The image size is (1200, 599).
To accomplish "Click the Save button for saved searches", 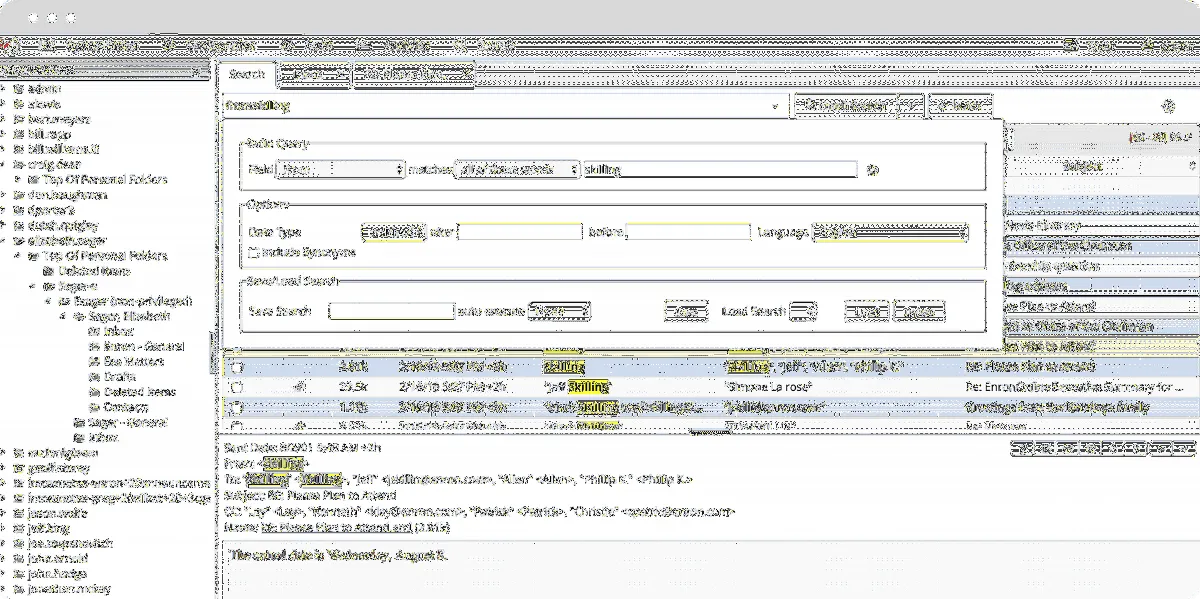I will pos(686,312).
